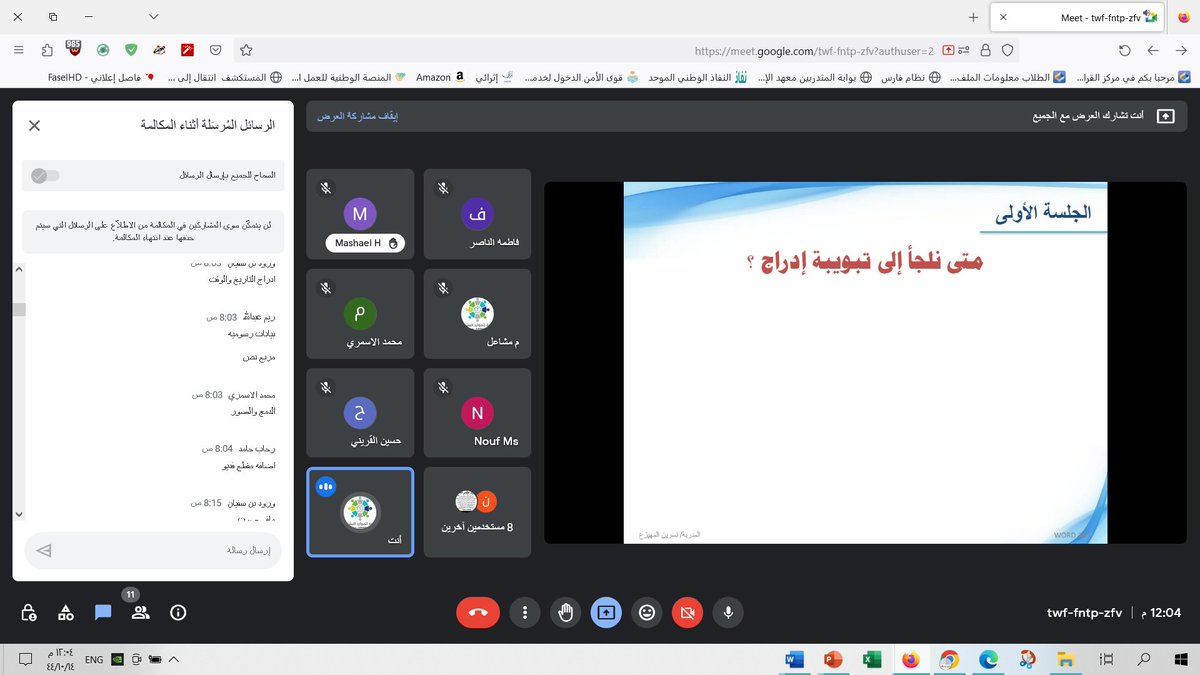Go back with Firefox back arrow
Image resolution: width=1200 pixels, height=675 pixels.
coord(1181,50)
